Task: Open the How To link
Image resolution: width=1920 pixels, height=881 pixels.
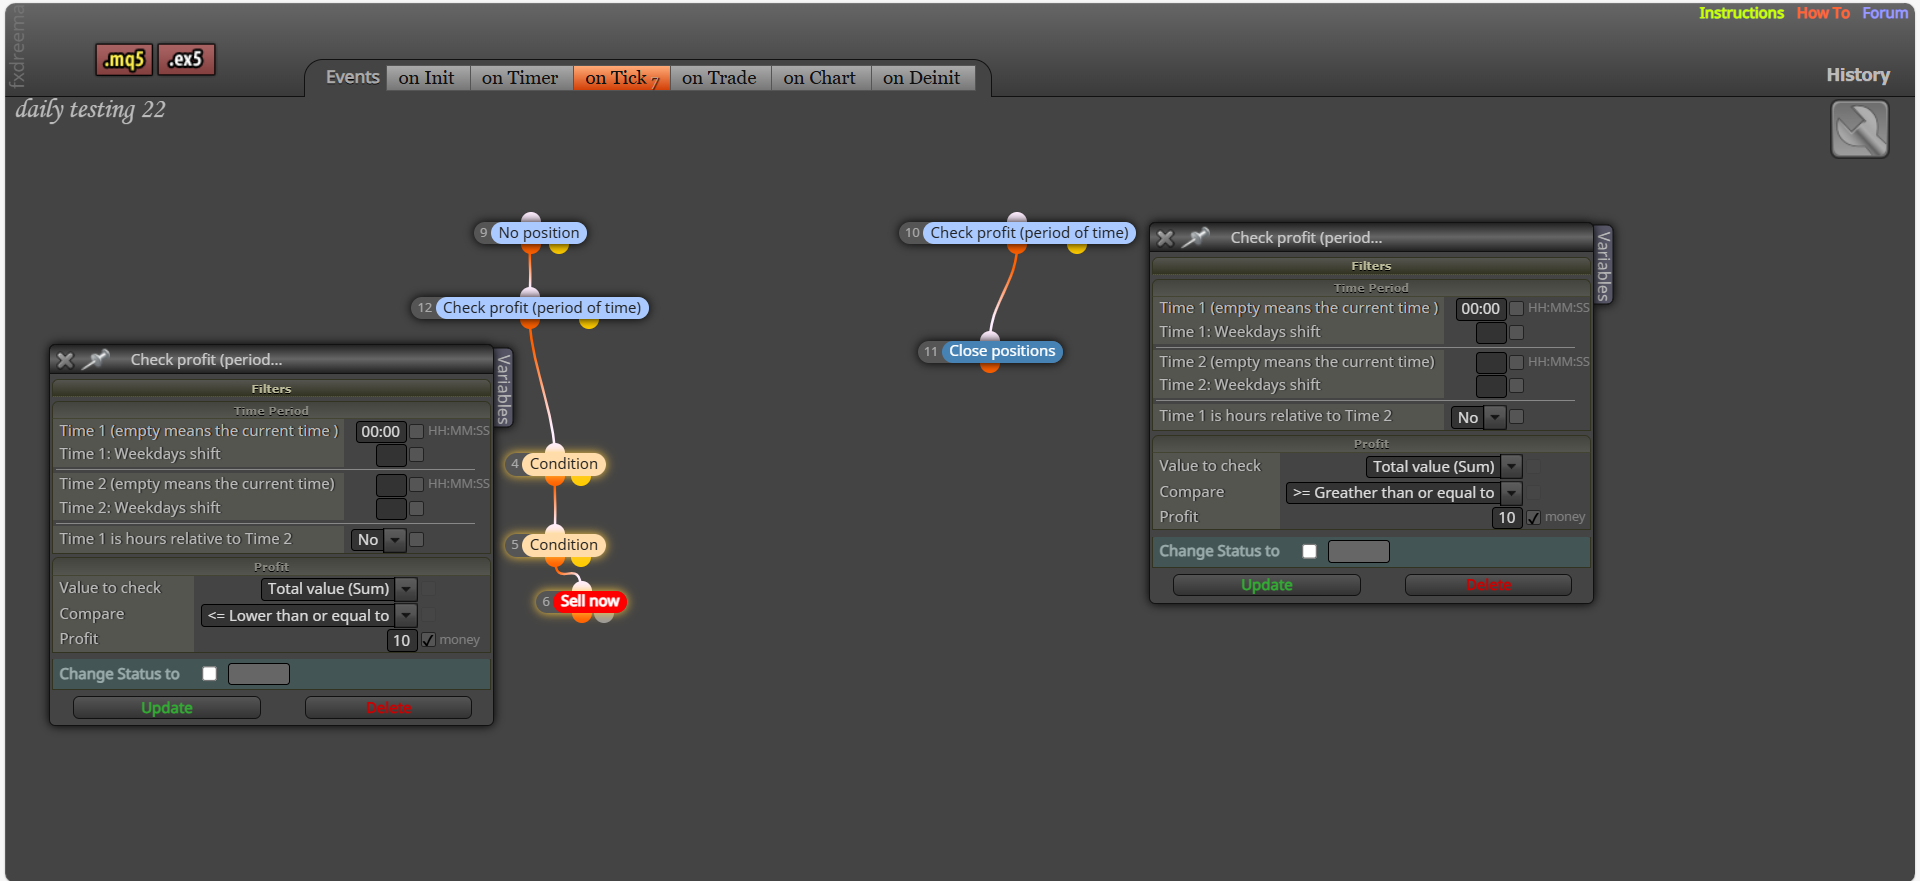Action: click(1823, 13)
